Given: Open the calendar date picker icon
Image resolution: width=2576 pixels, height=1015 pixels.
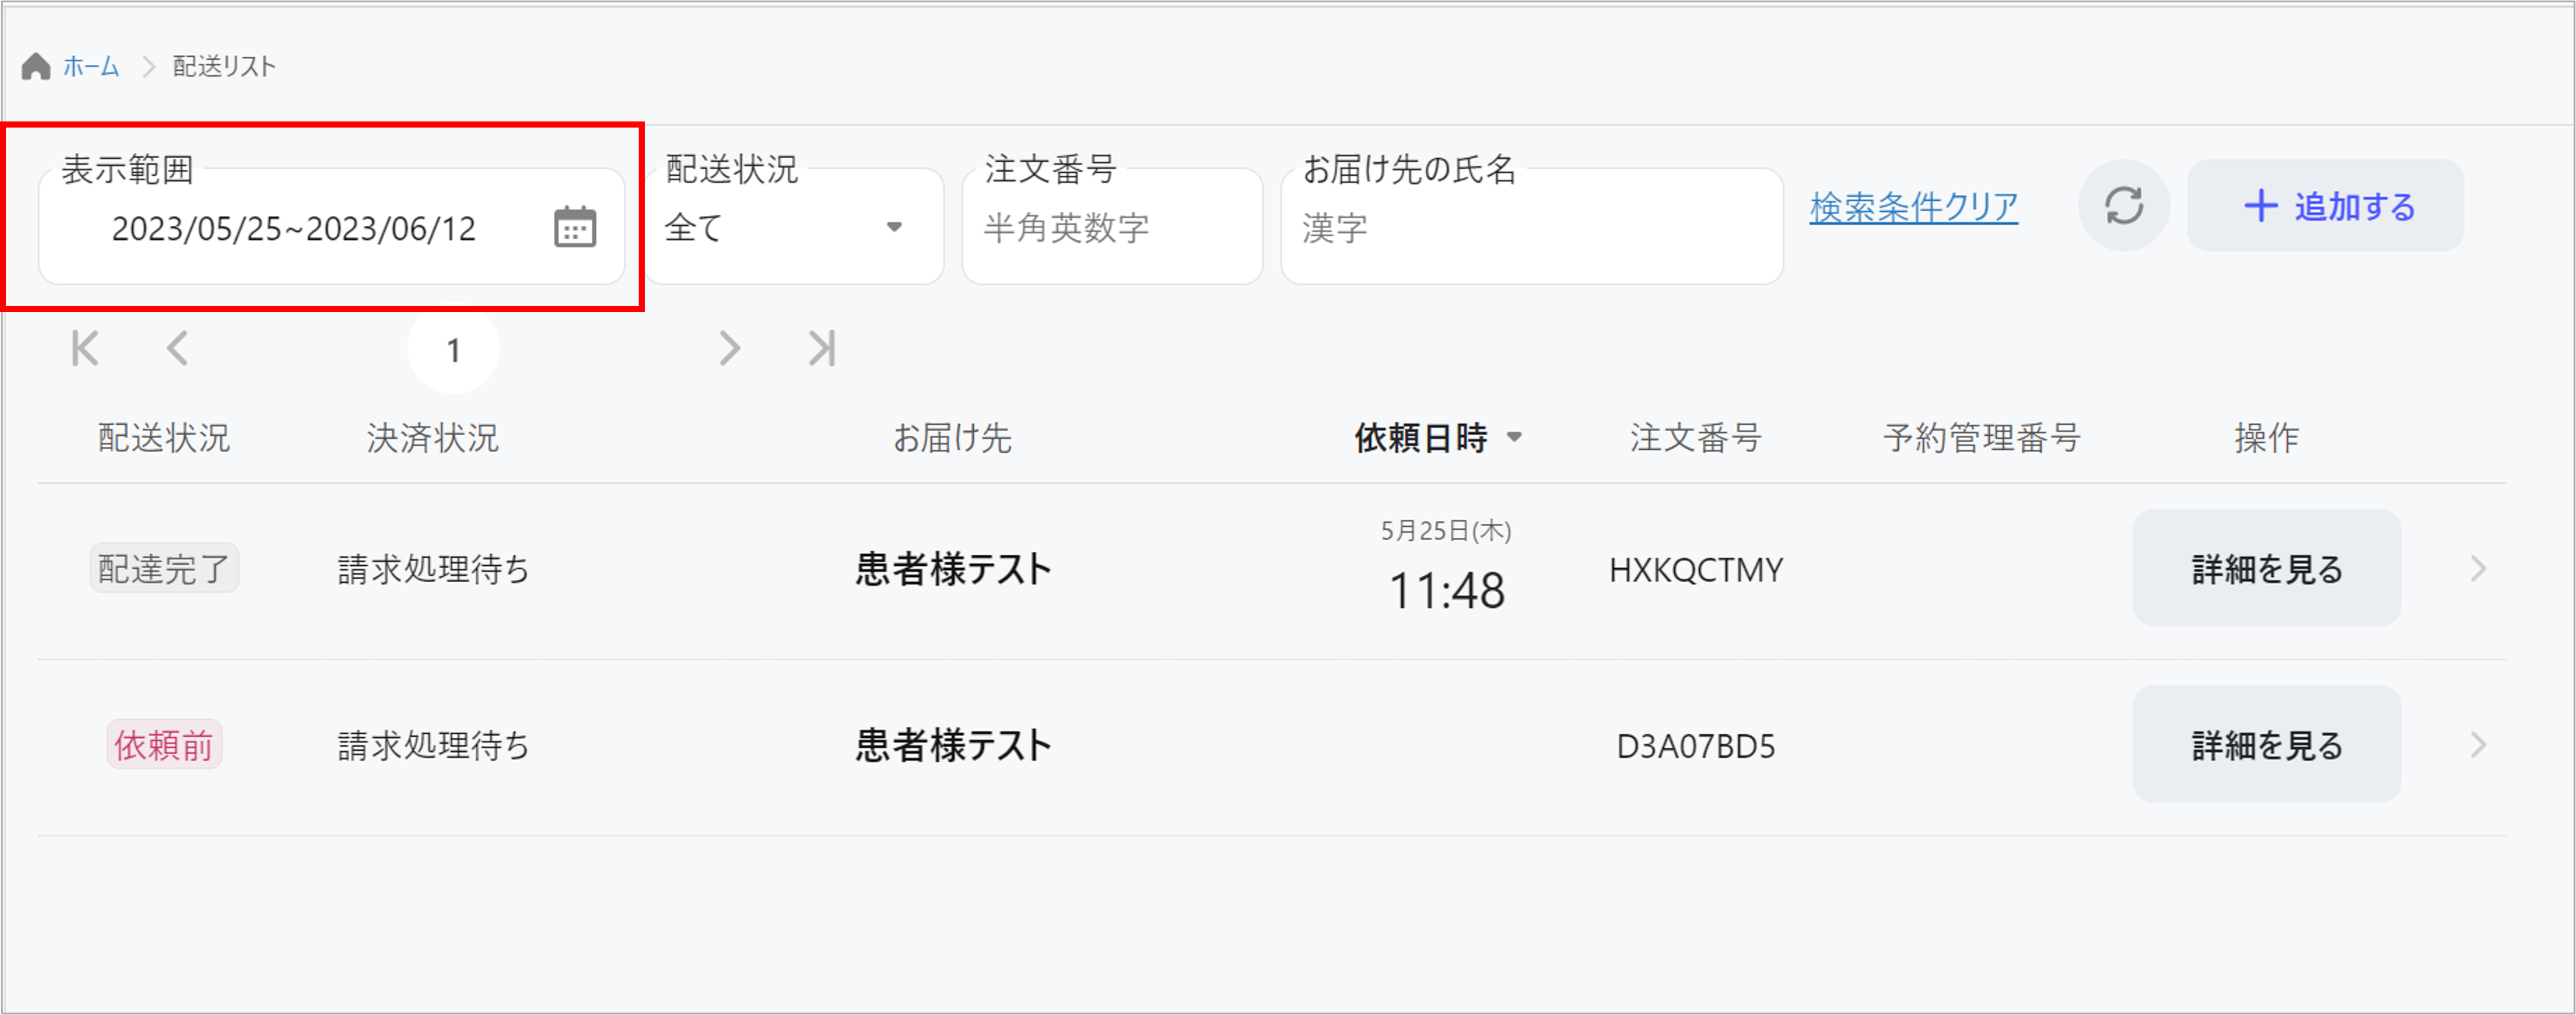Looking at the screenshot, I should (575, 227).
